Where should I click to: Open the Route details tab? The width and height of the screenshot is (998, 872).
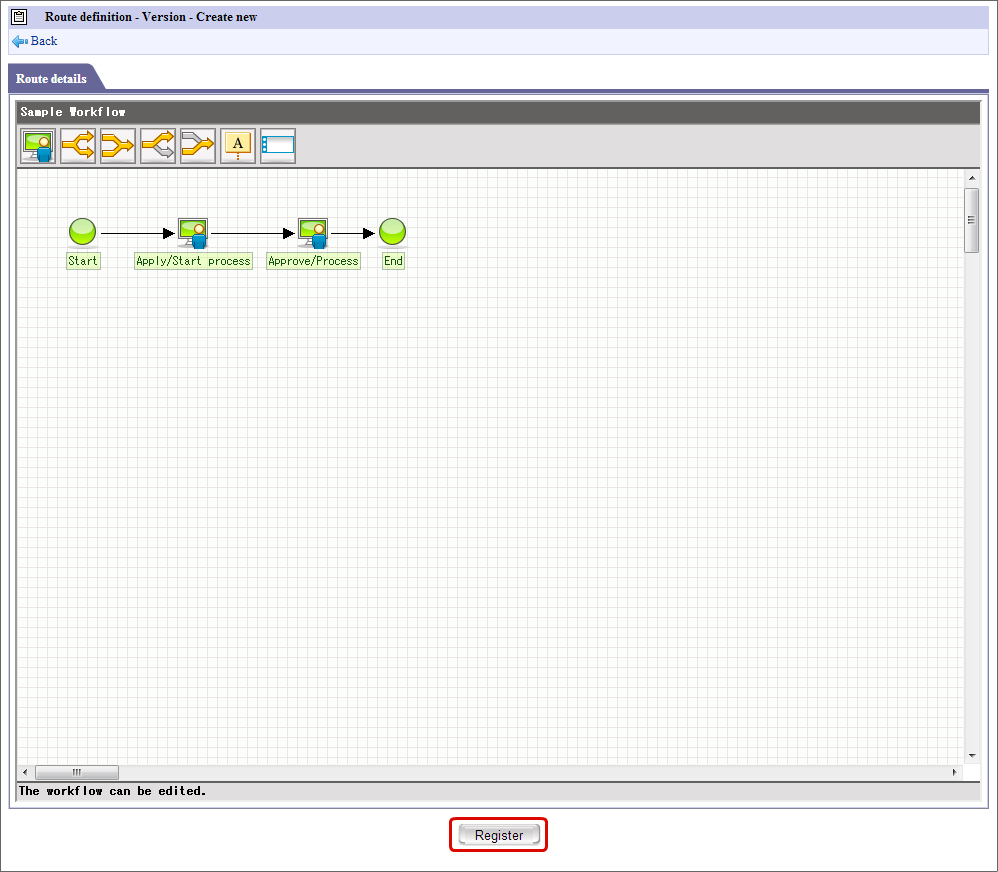click(52, 78)
